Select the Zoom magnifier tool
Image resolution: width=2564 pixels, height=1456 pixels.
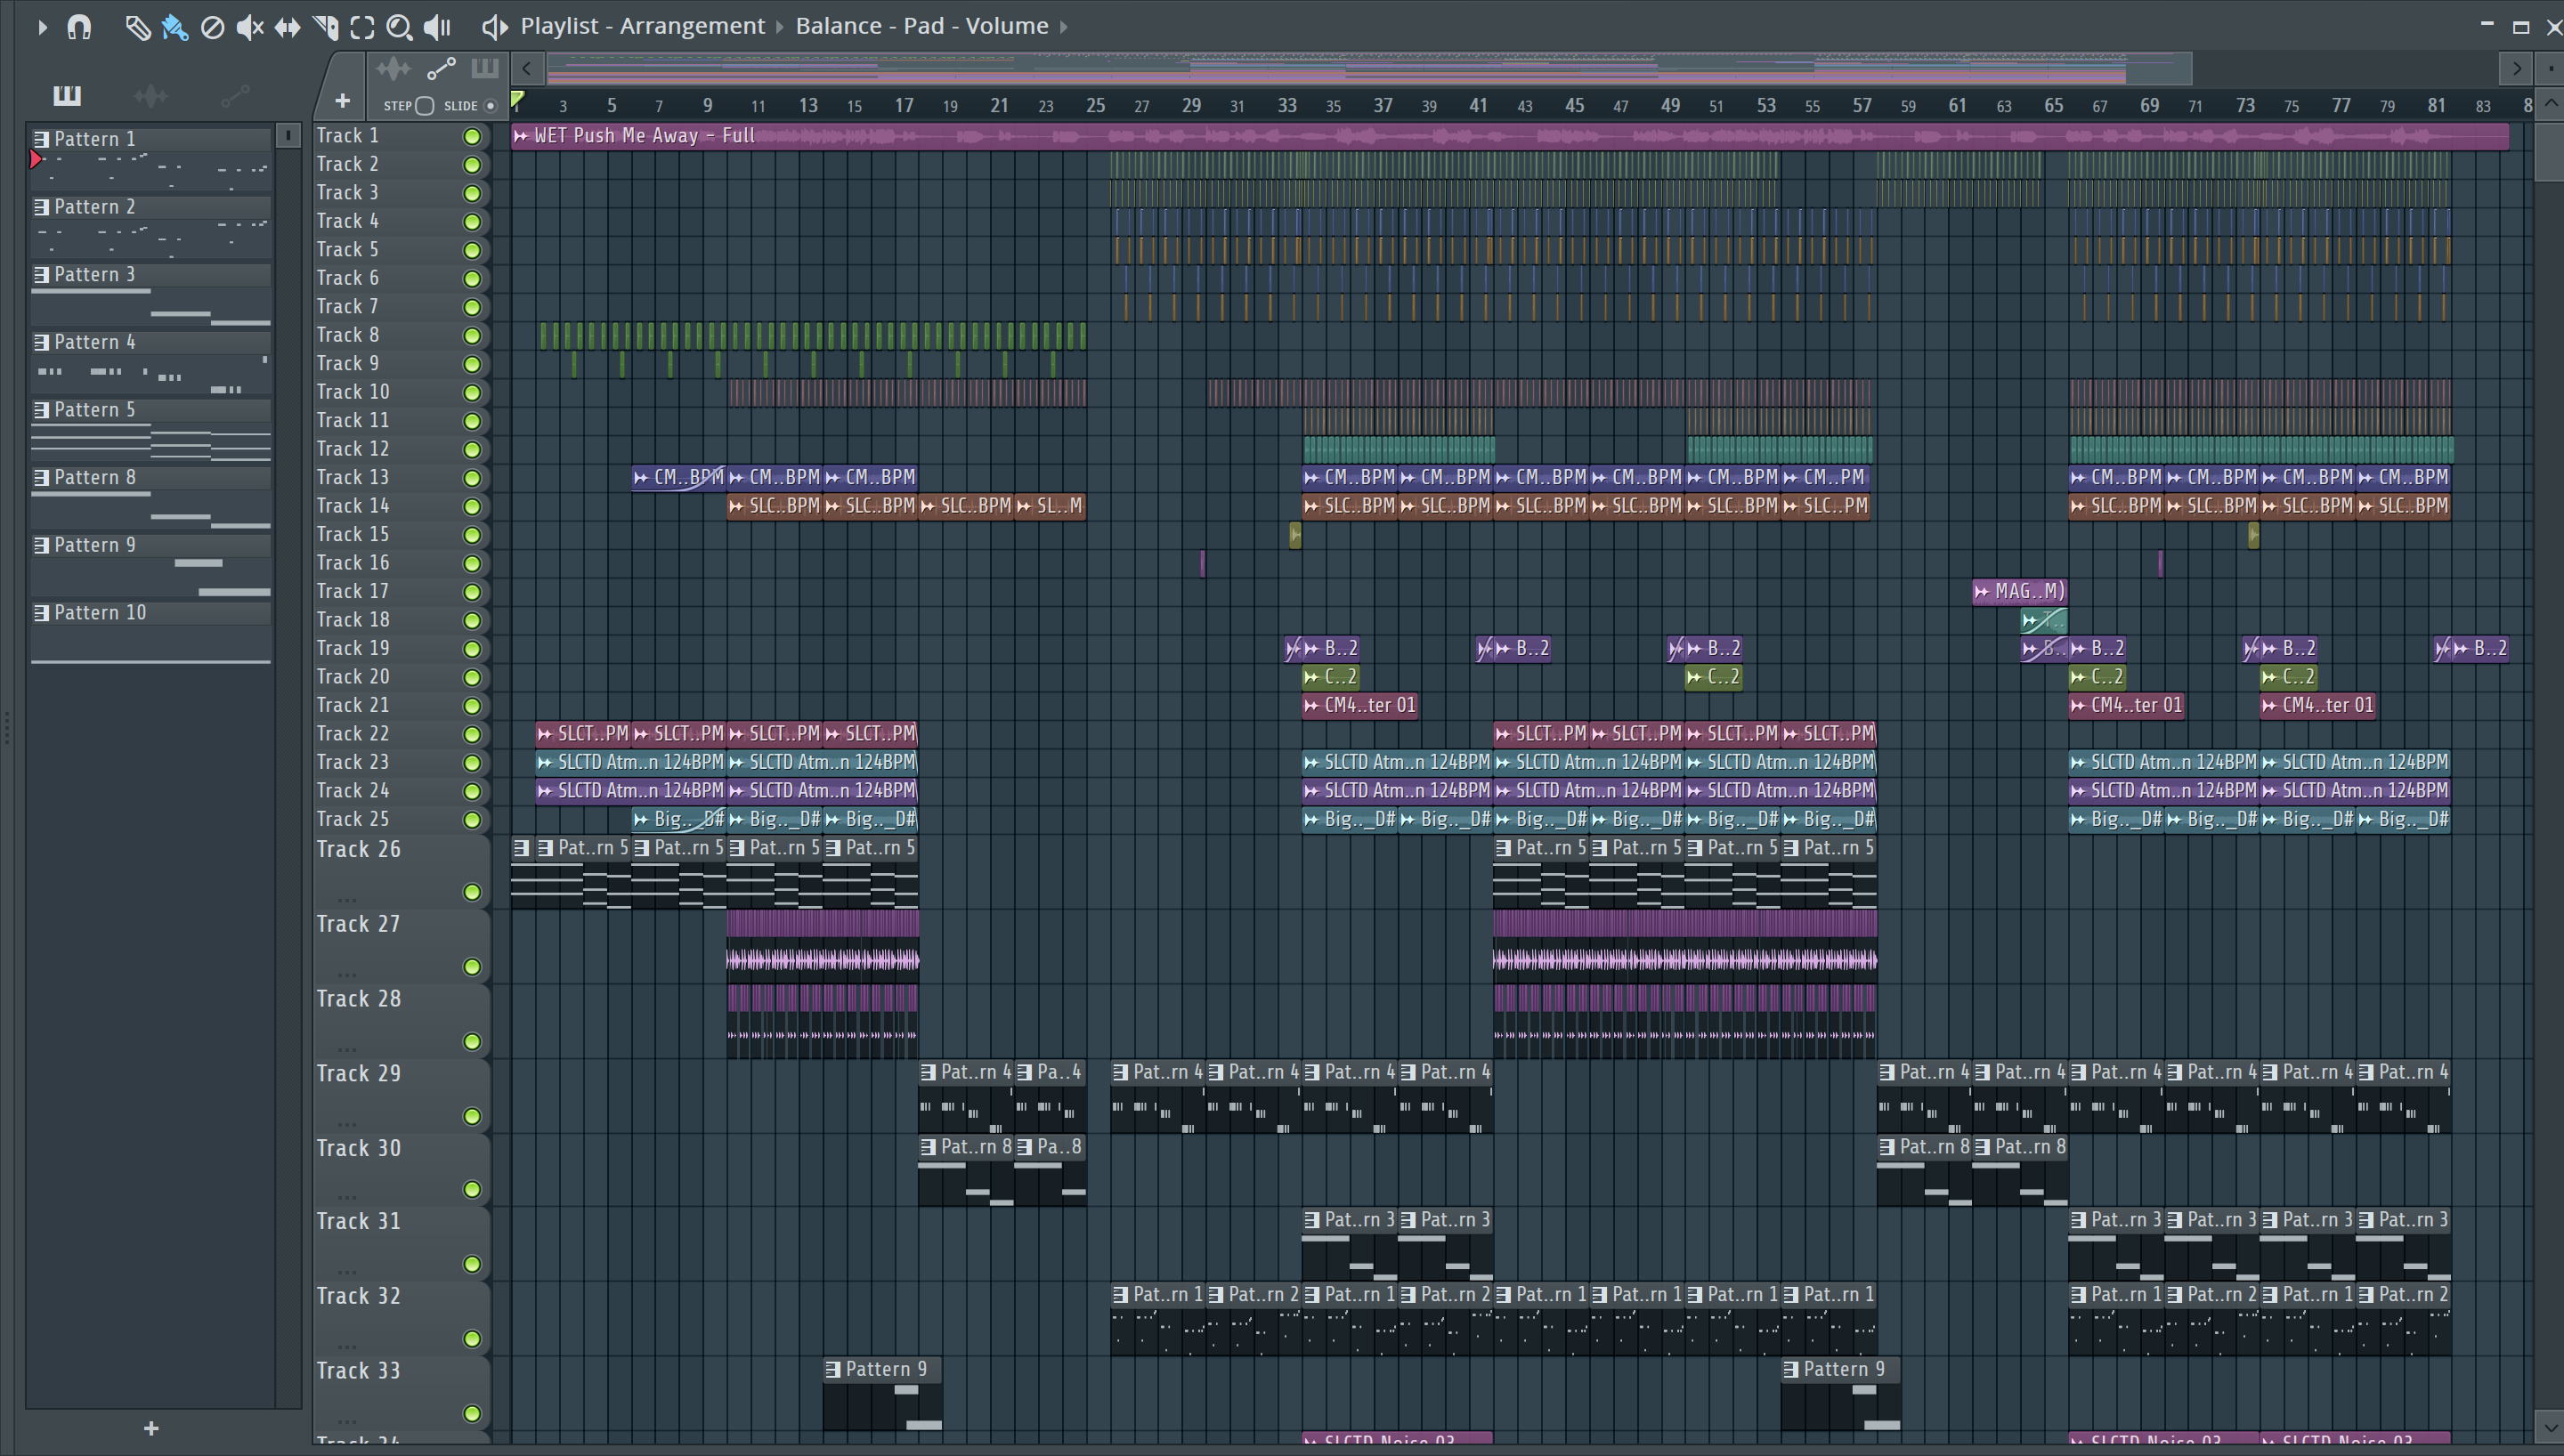399,27
